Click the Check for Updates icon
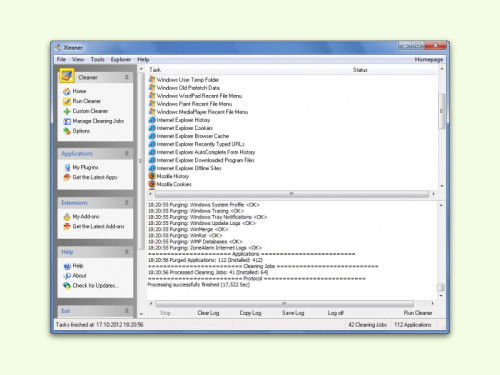 [x=67, y=286]
